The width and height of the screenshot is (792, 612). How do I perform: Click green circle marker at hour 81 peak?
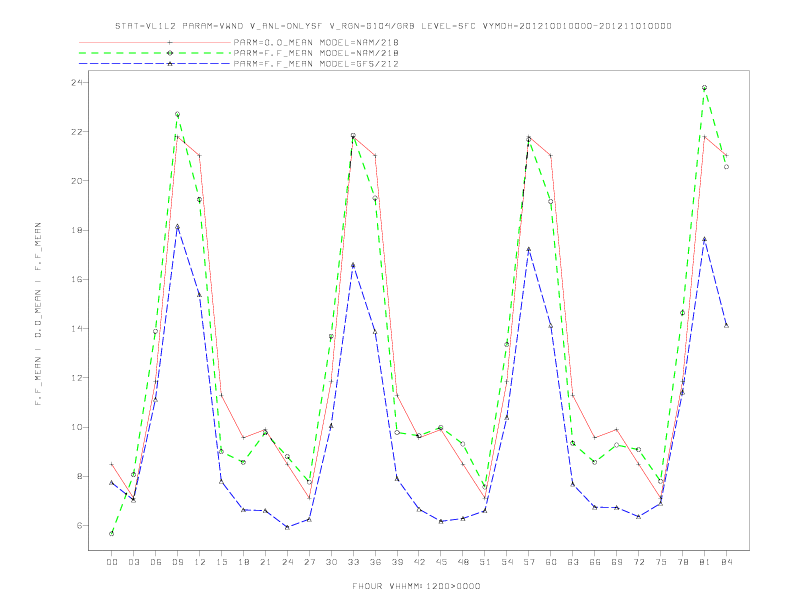pyautogui.click(x=705, y=88)
